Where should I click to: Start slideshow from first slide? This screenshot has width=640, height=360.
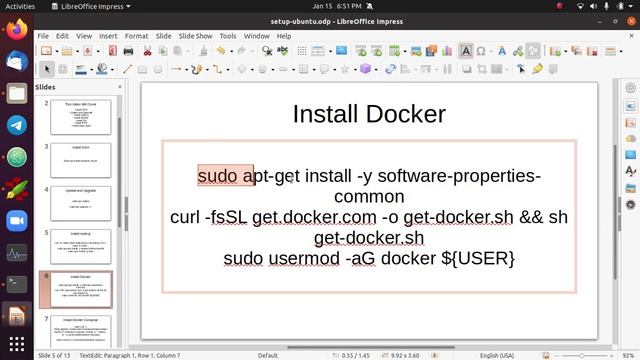coord(361,51)
